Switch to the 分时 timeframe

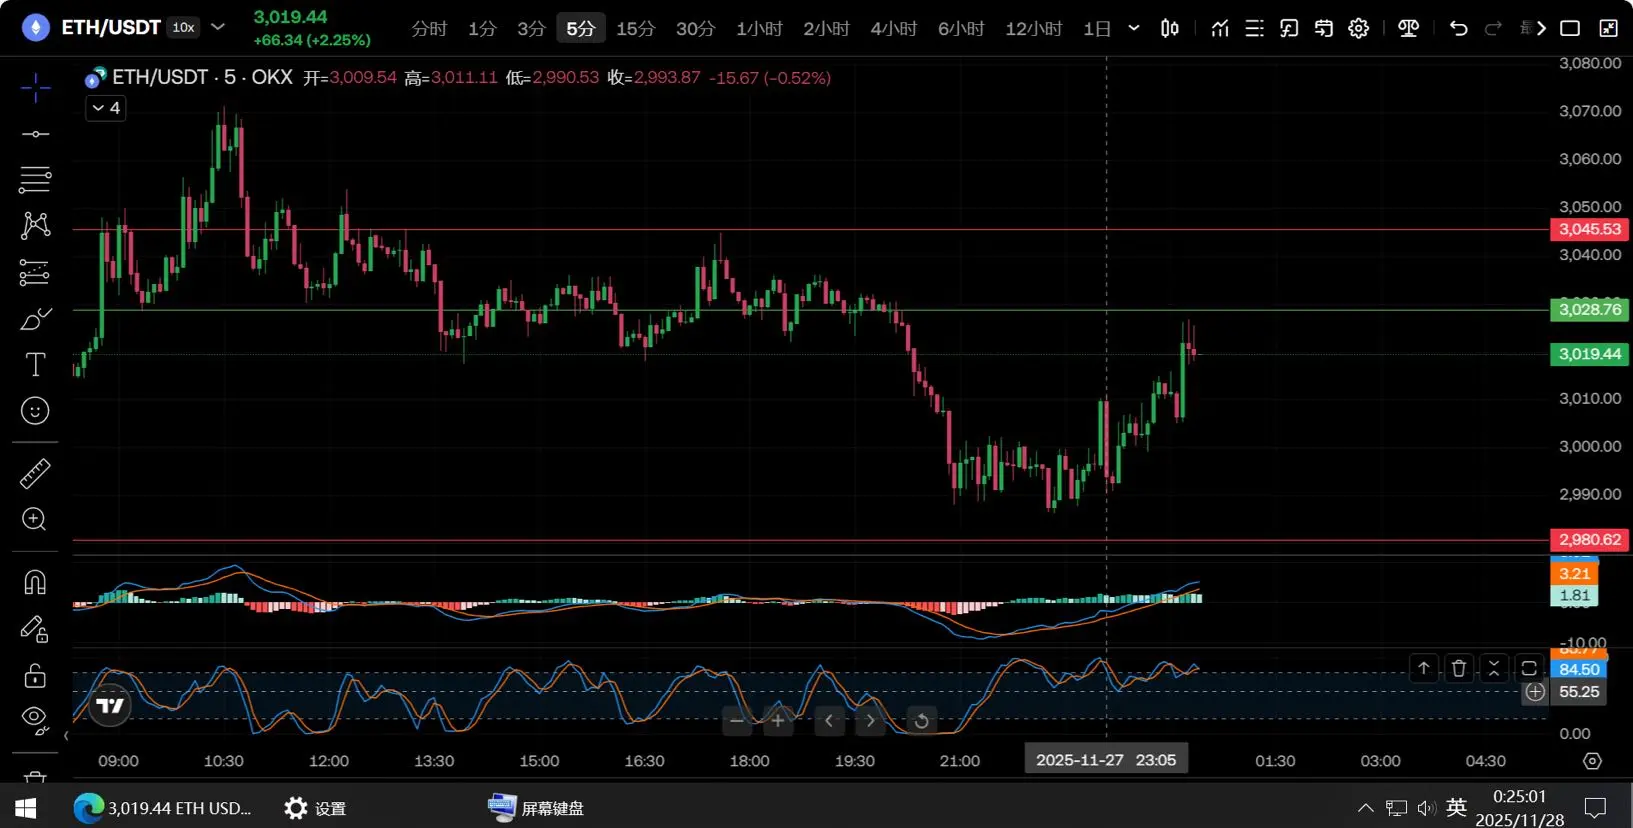pos(429,28)
